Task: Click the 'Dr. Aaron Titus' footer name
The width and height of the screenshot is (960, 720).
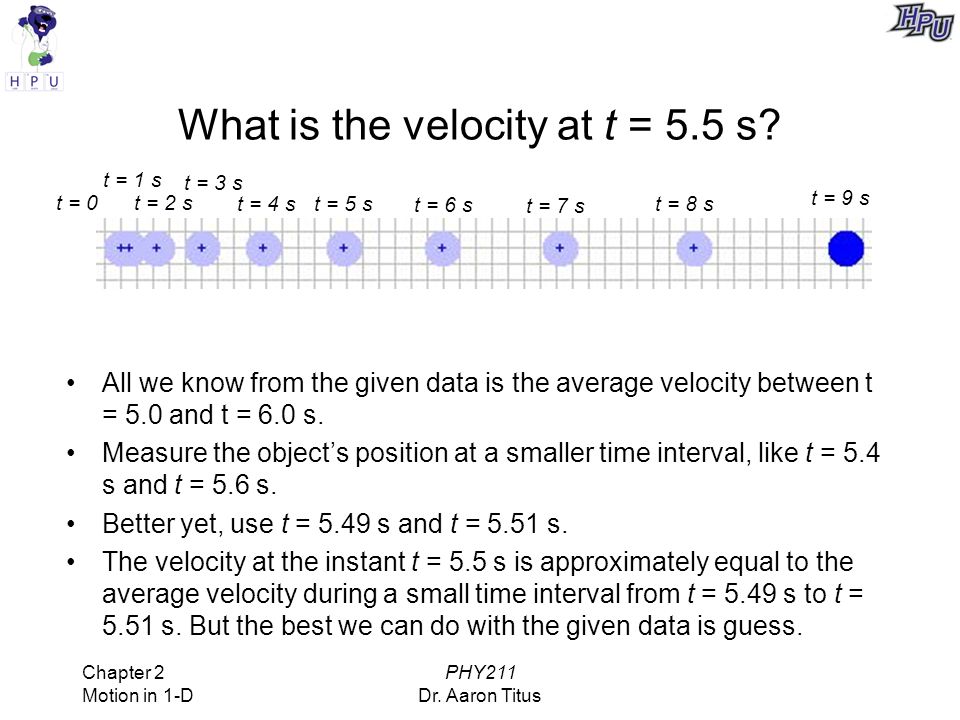Action: coord(479,696)
